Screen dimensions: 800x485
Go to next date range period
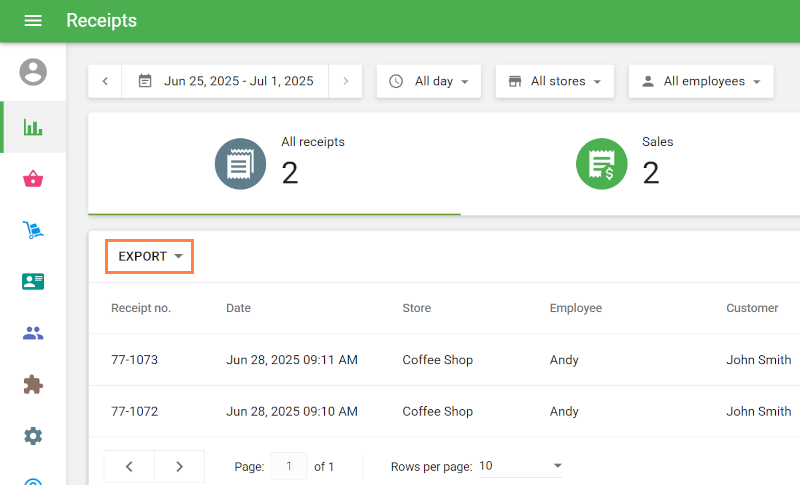point(345,81)
